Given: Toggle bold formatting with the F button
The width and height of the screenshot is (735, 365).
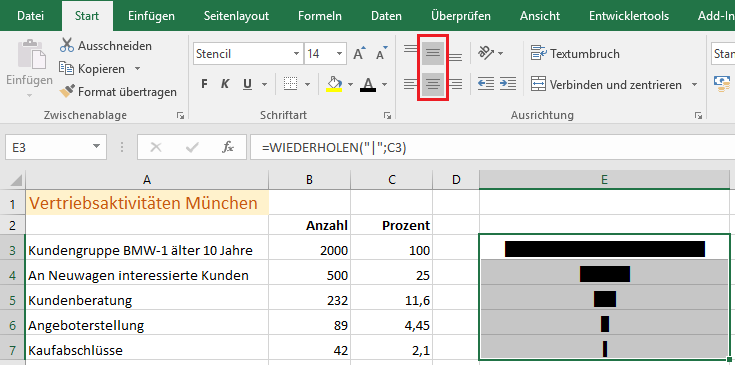Looking at the screenshot, I should point(204,84).
